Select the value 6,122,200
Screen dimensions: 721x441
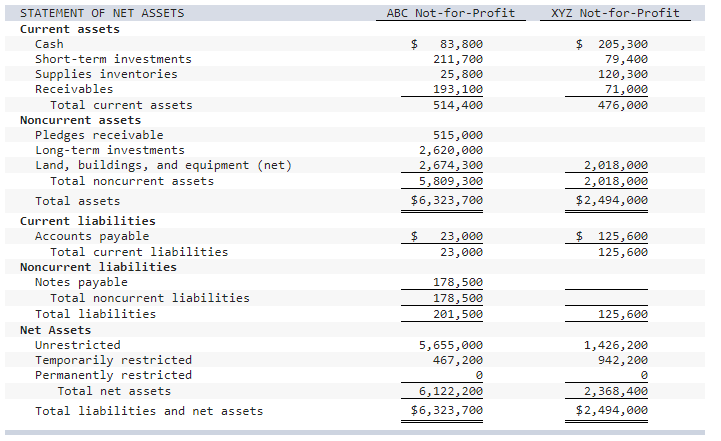[x=451, y=391]
